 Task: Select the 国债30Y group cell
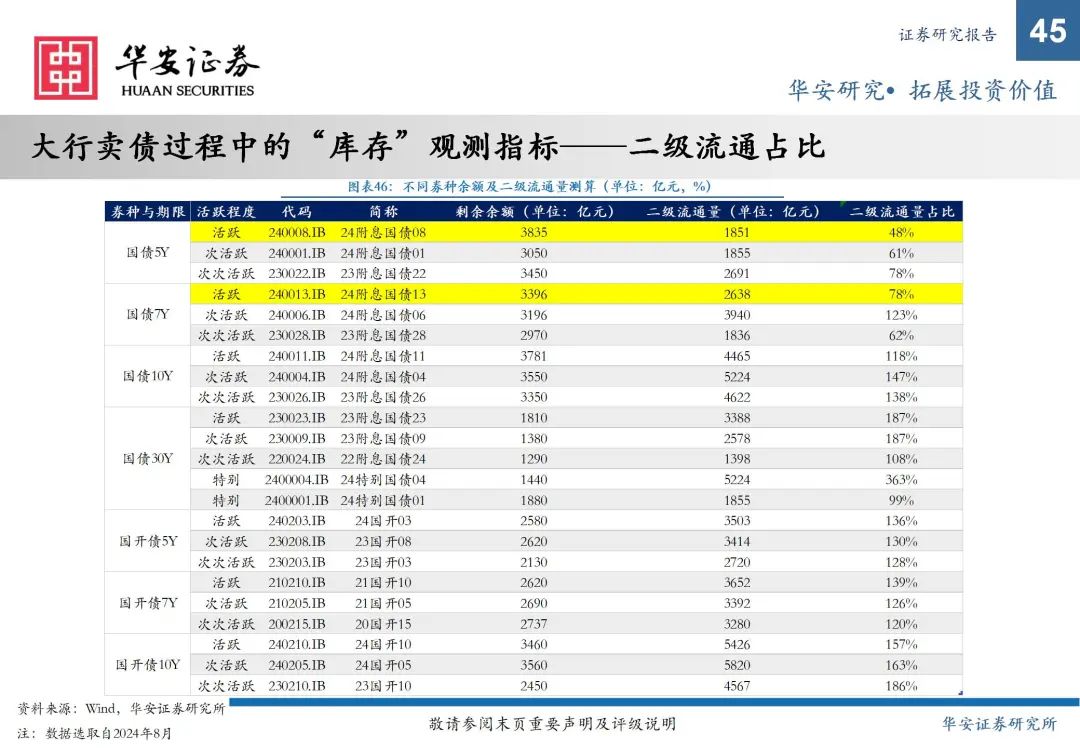pos(147,459)
